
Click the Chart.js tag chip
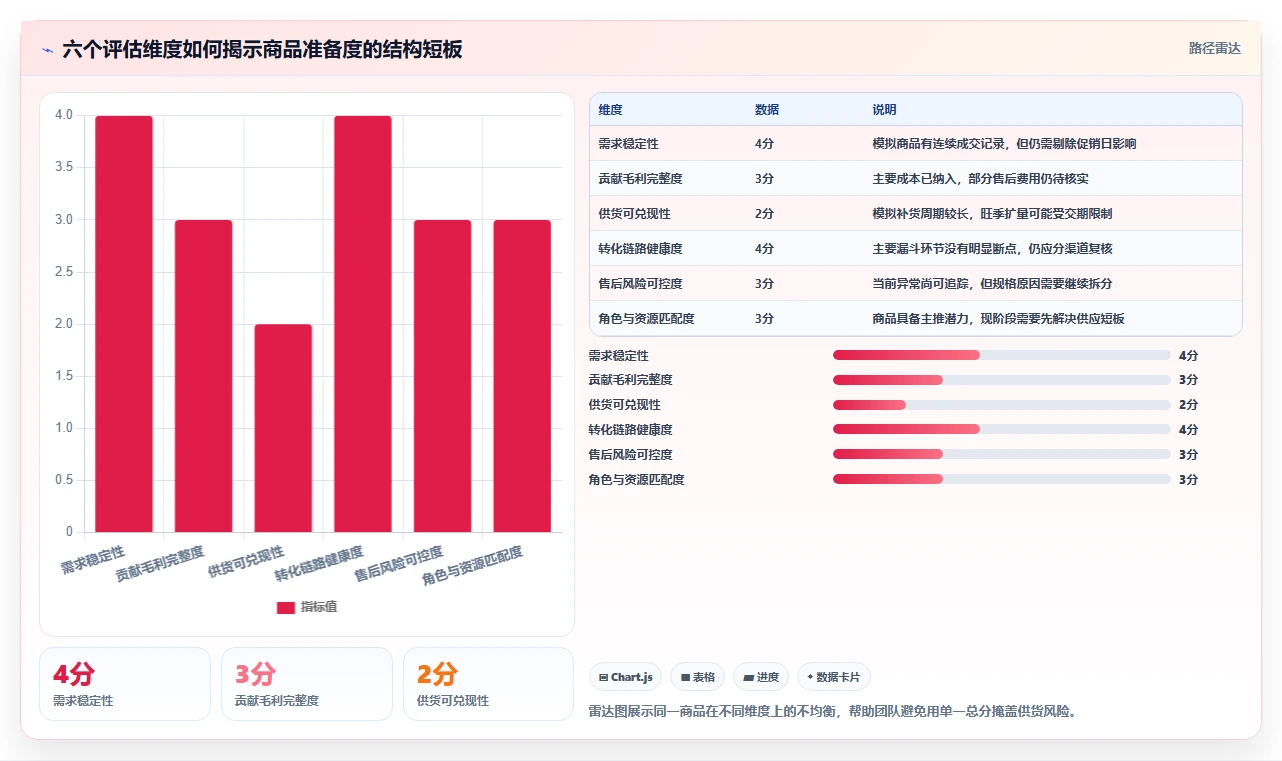[x=625, y=677]
